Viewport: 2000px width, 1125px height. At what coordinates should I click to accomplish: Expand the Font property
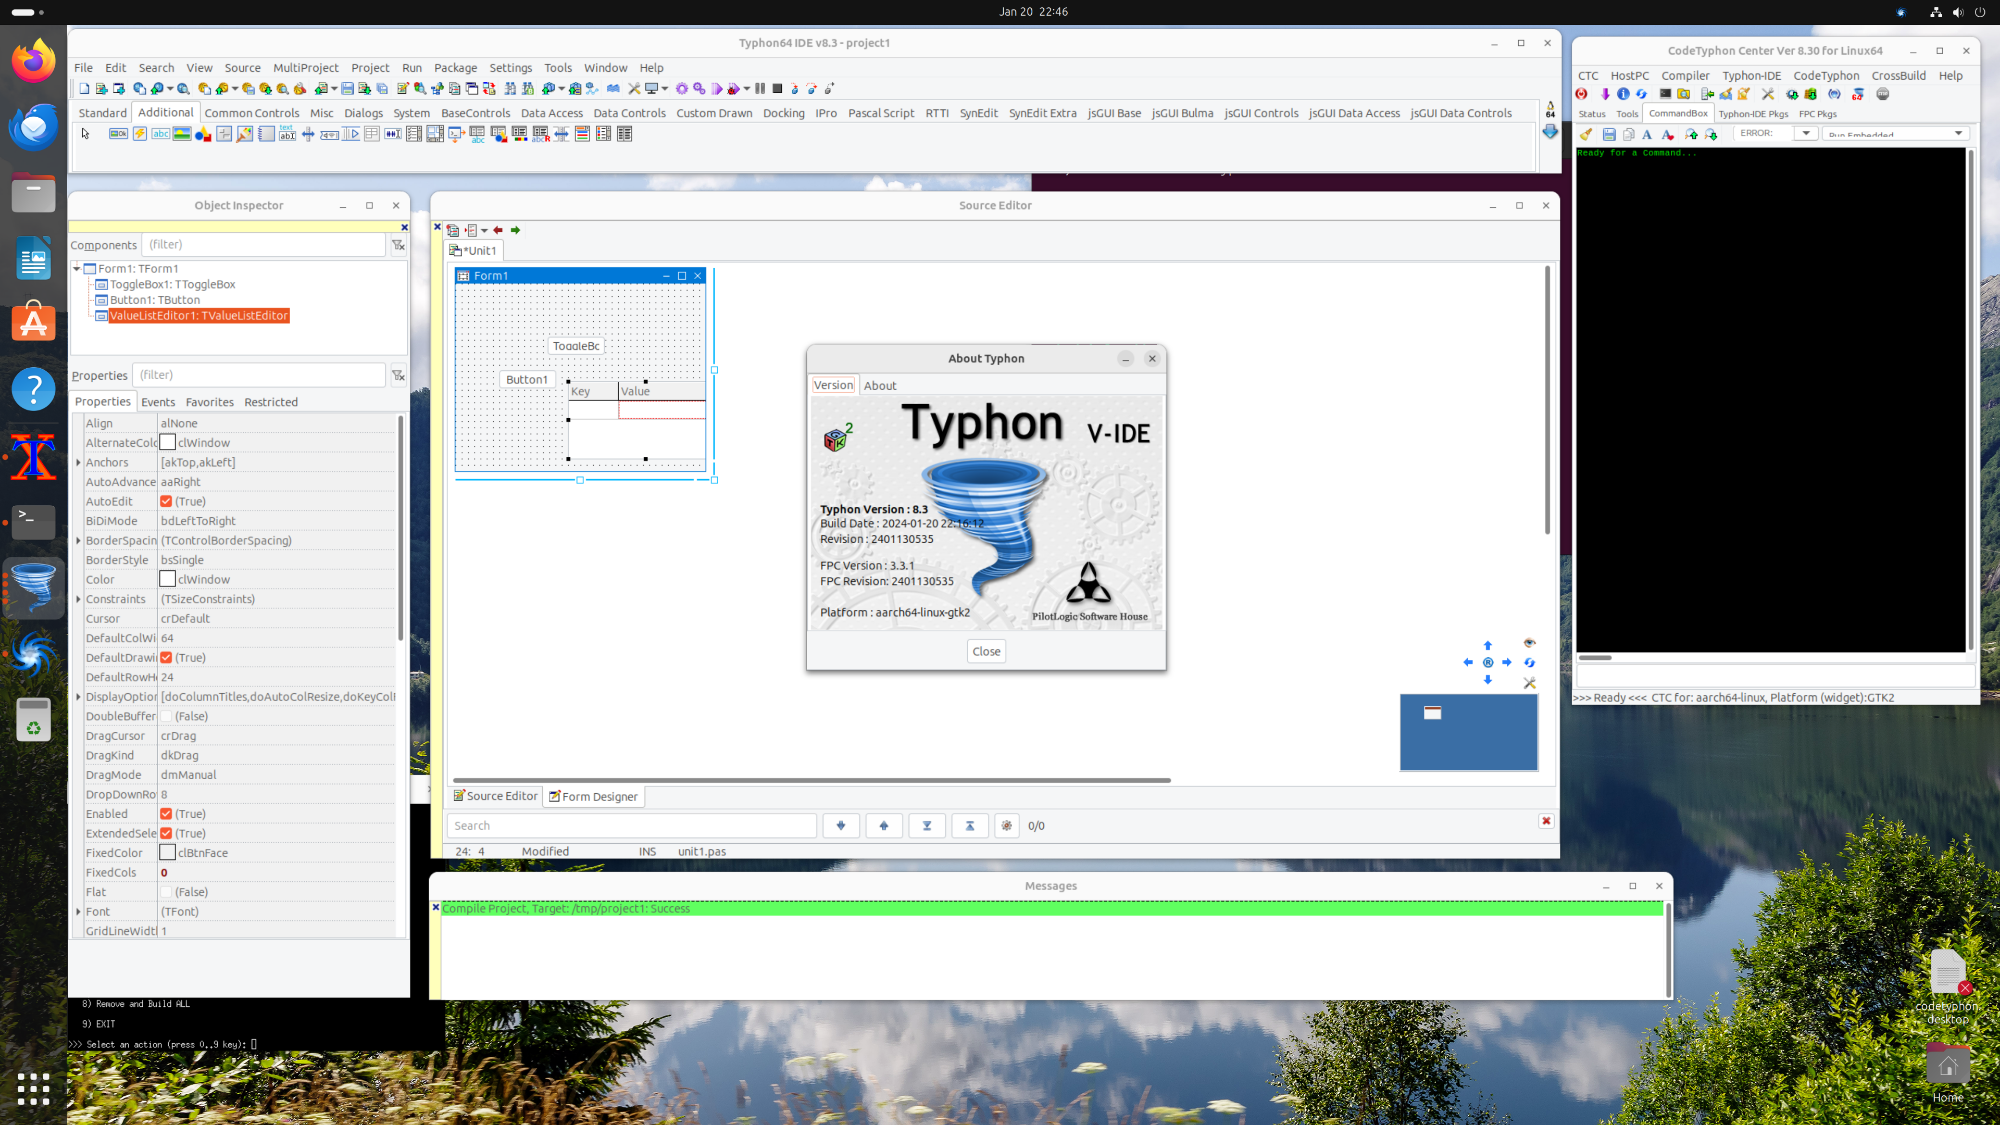click(x=78, y=912)
